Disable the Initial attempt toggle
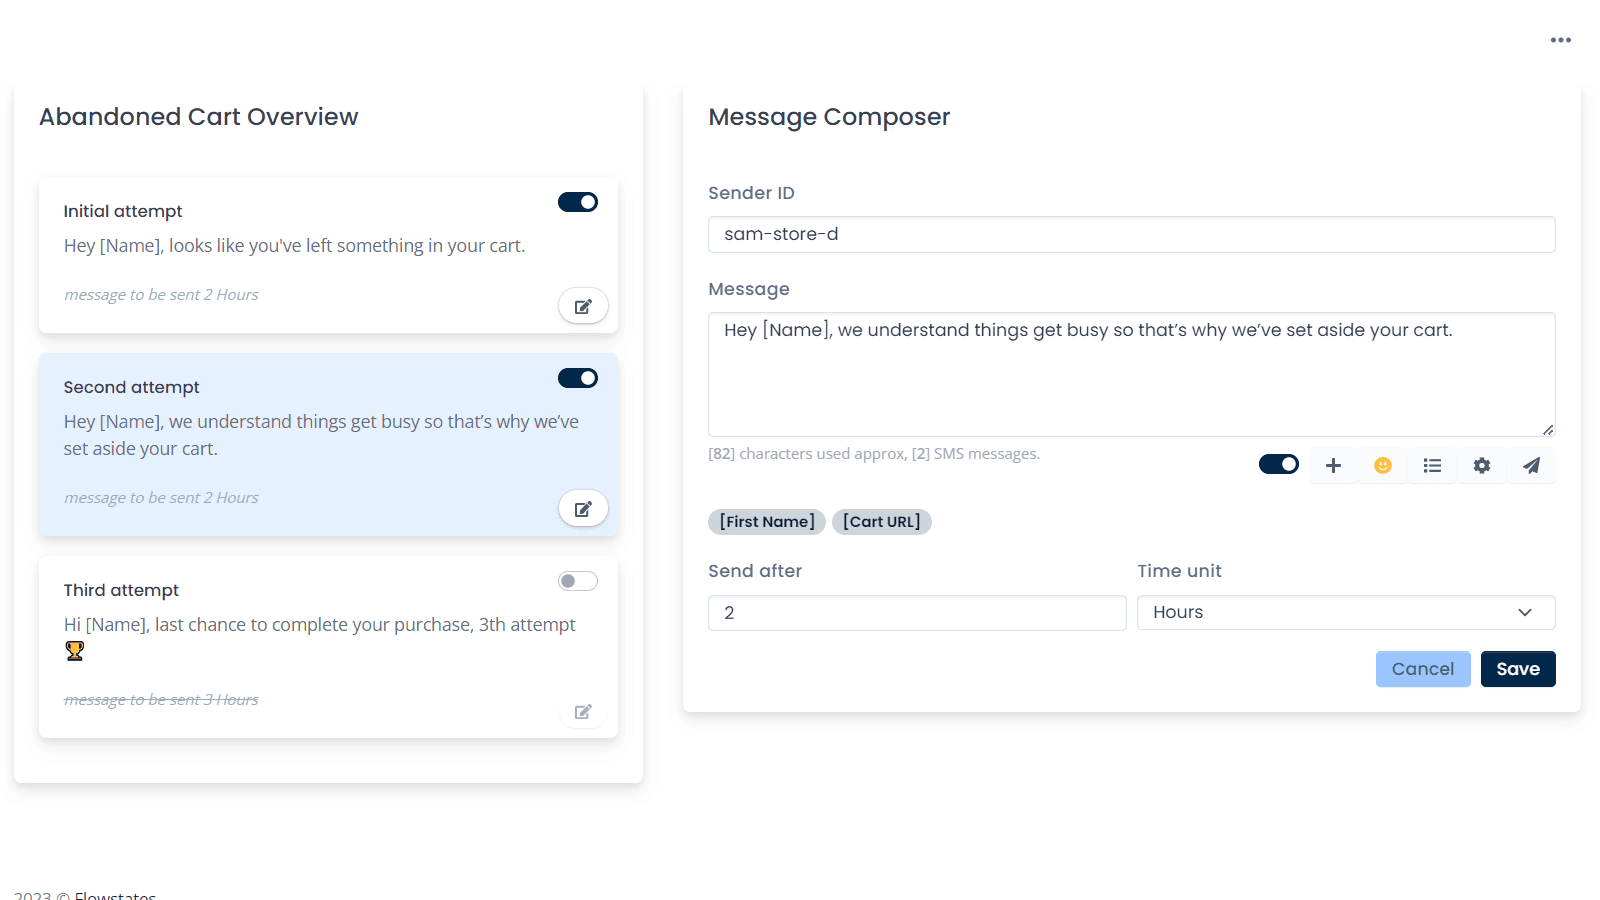1600x900 pixels. coord(578,202)
